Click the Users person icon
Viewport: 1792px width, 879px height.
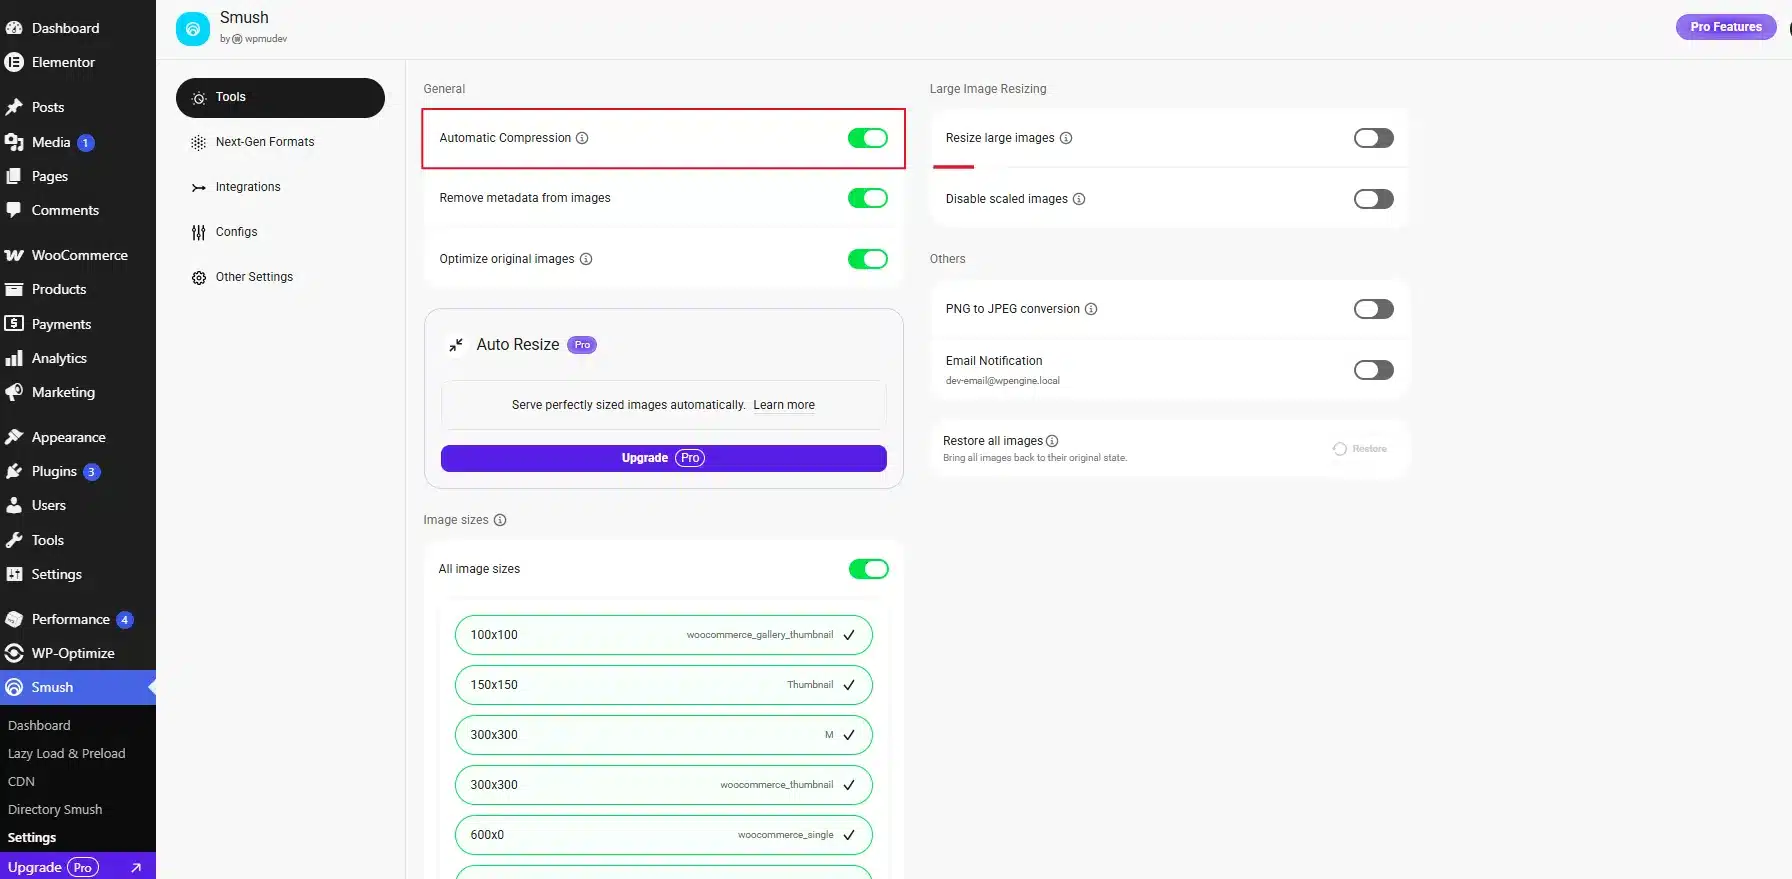[14, 505]
